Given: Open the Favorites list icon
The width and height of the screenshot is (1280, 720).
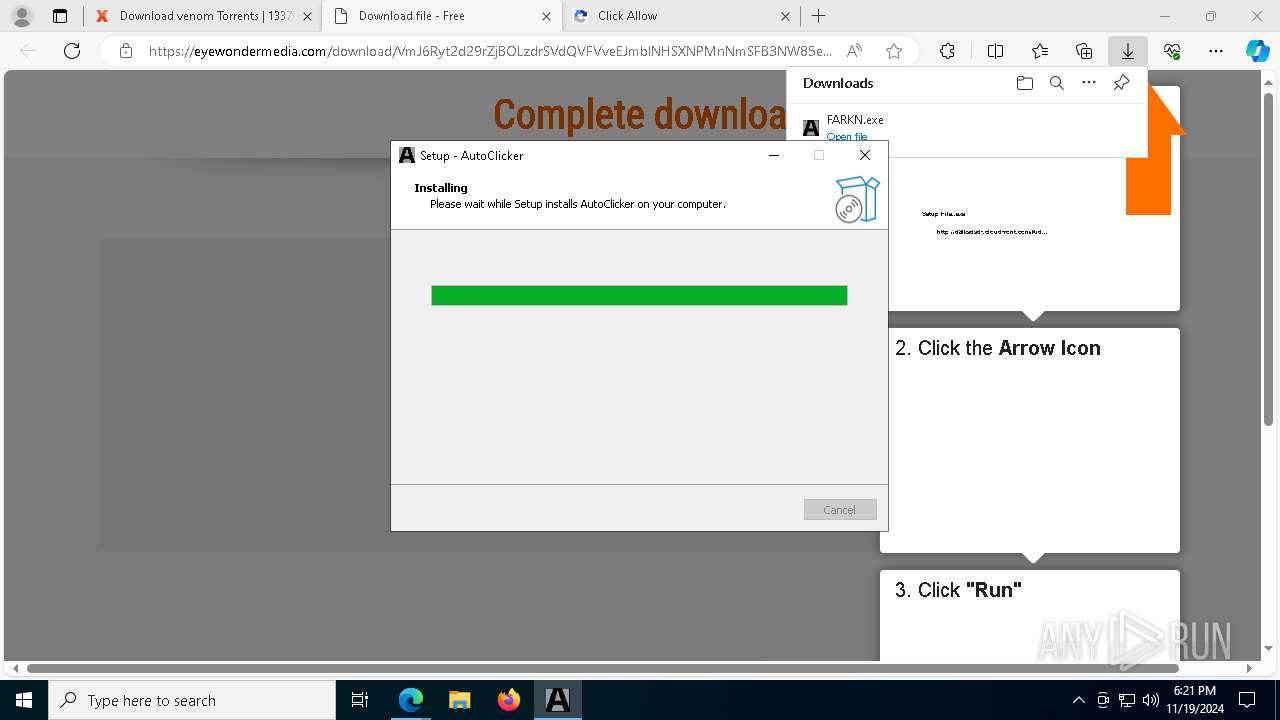Looking at the screenshot, I should tap(1040, 51).
